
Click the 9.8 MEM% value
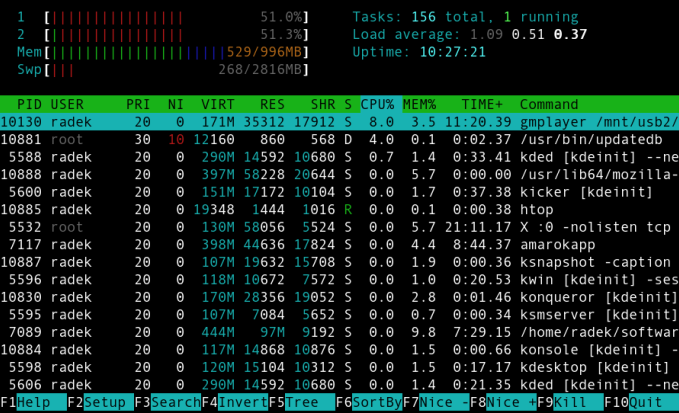(423, 332)
